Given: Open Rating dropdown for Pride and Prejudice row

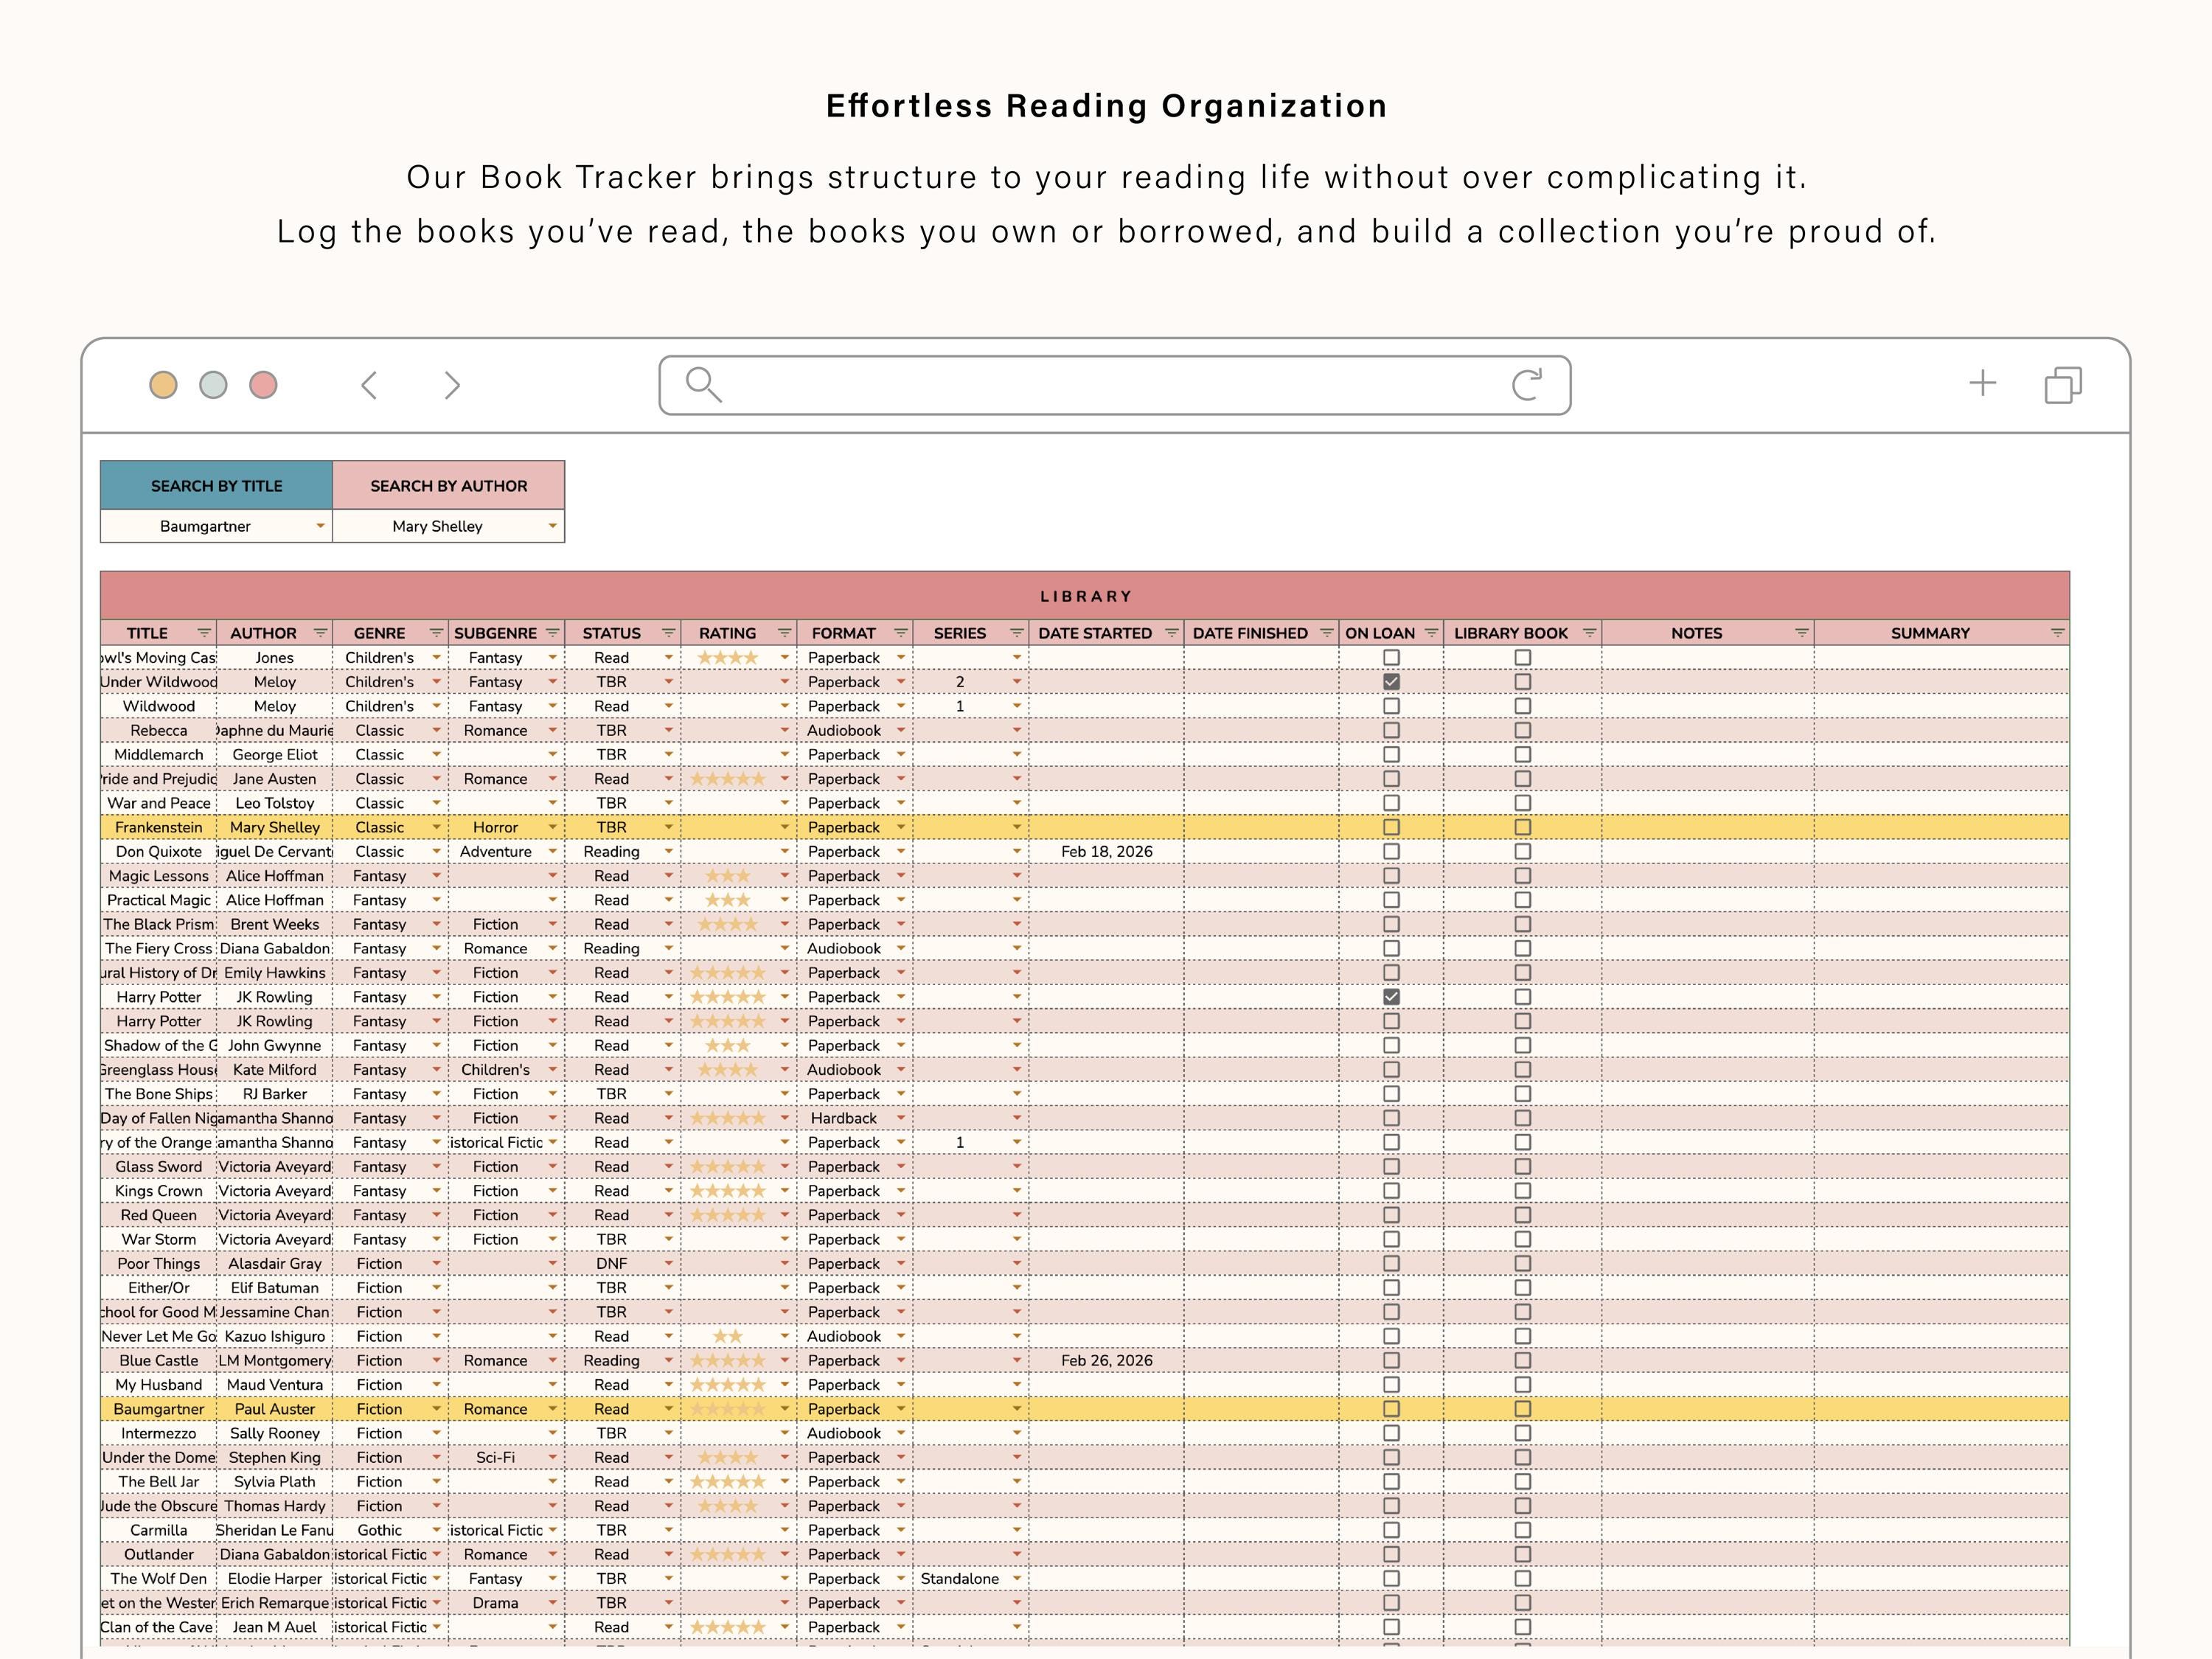Looking at the screenshot, I should click(x=784, y=779).
